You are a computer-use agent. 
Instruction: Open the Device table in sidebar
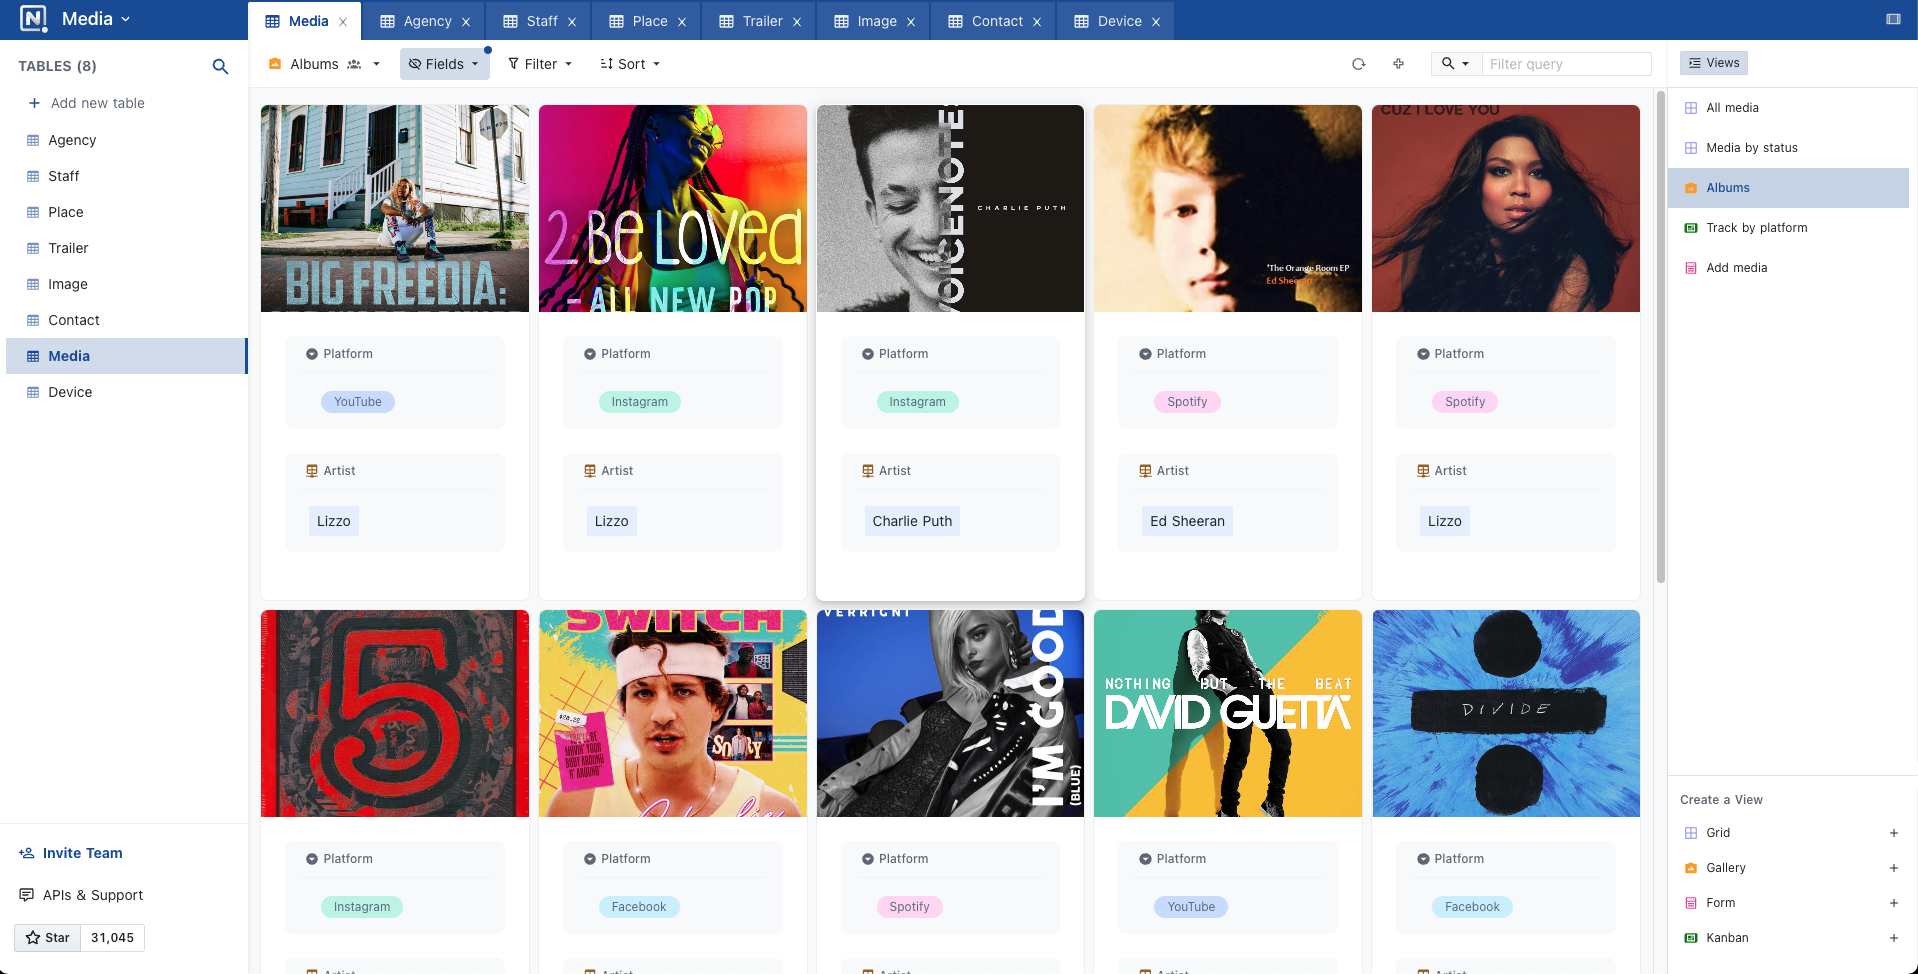click(126, 392)
